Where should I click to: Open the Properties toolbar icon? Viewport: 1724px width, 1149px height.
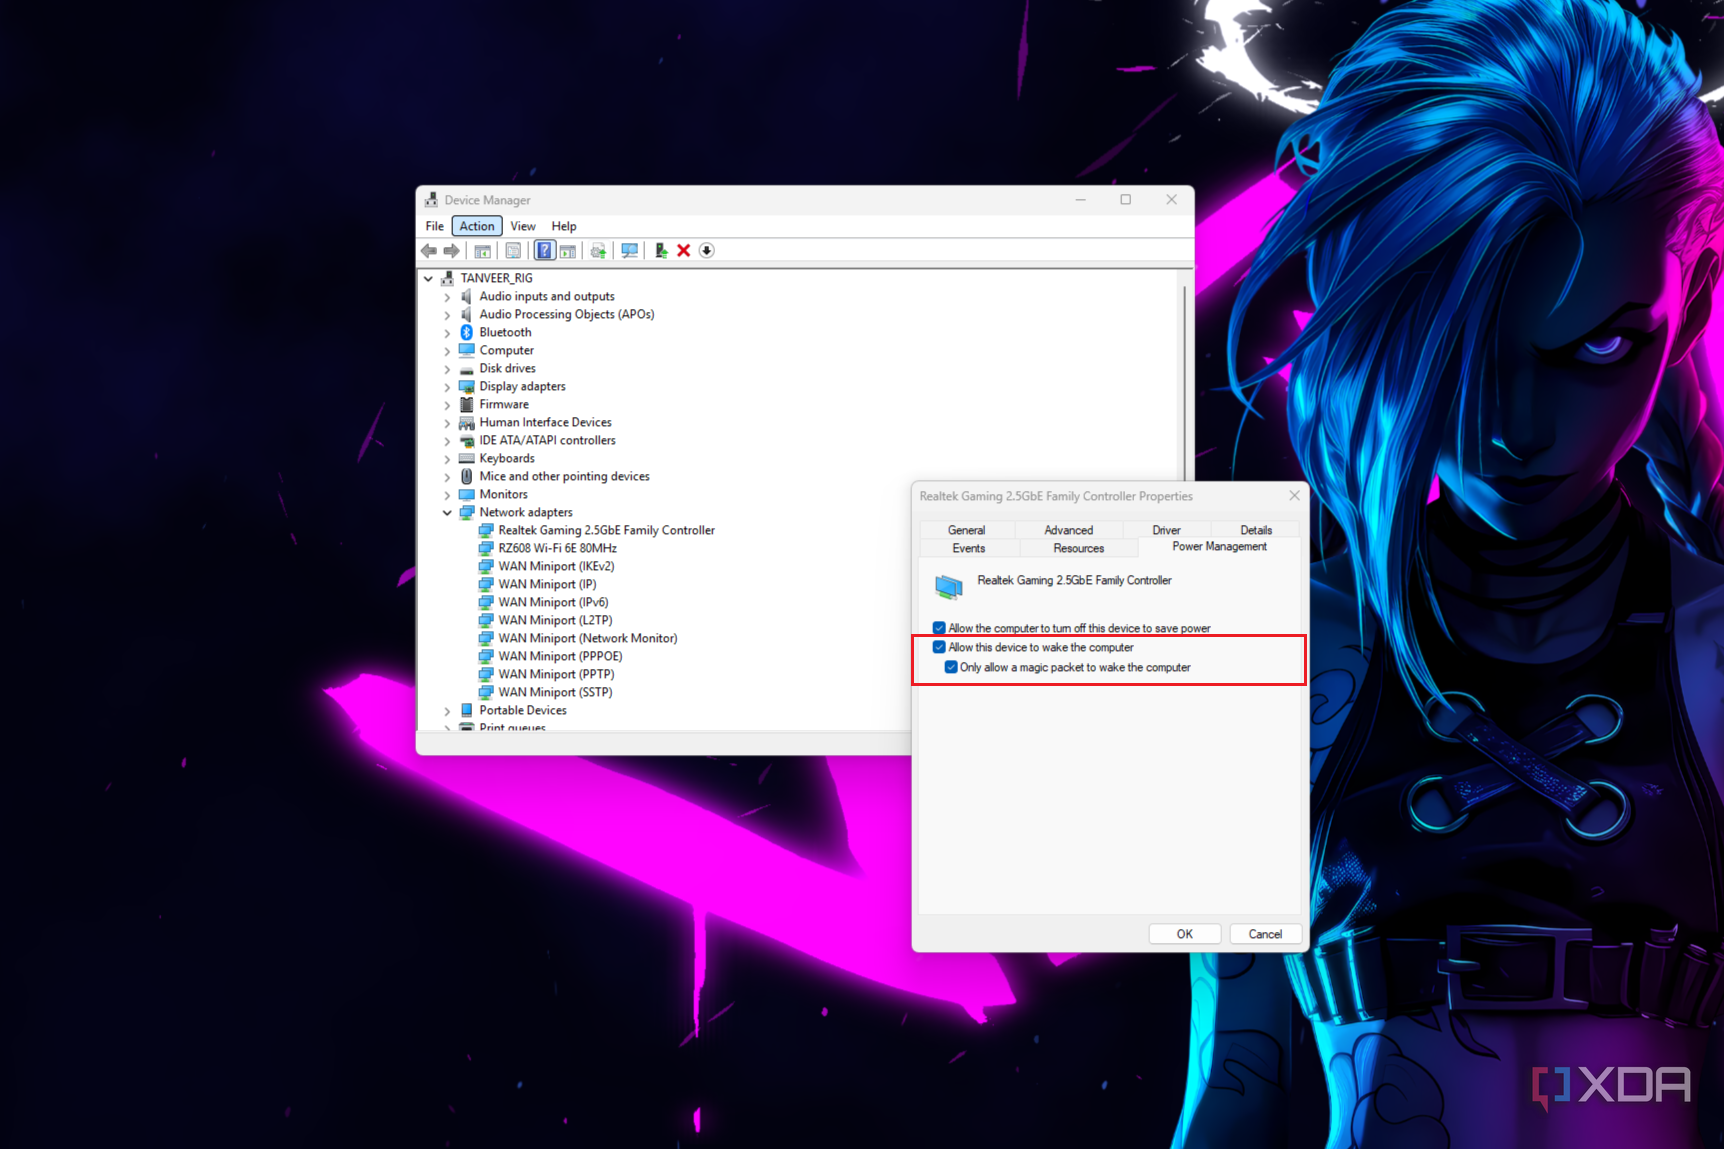(513, 251)
